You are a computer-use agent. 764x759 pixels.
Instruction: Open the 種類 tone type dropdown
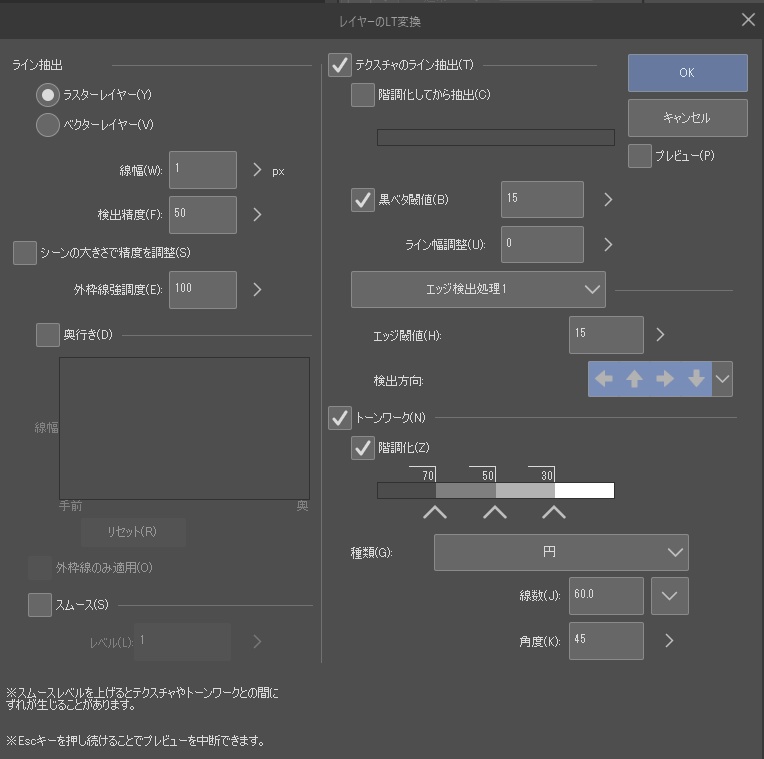(561, 552)
